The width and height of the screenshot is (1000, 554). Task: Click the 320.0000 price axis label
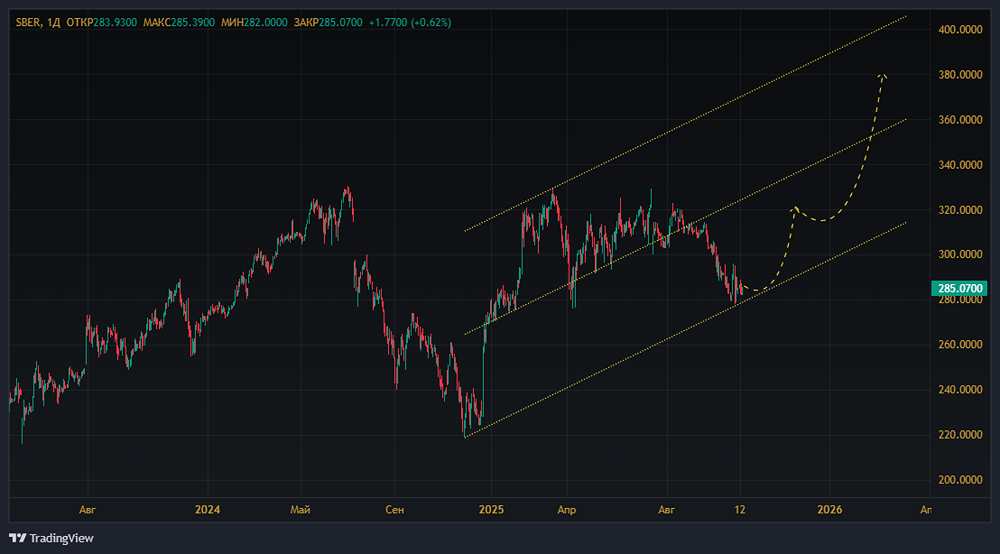960,210
